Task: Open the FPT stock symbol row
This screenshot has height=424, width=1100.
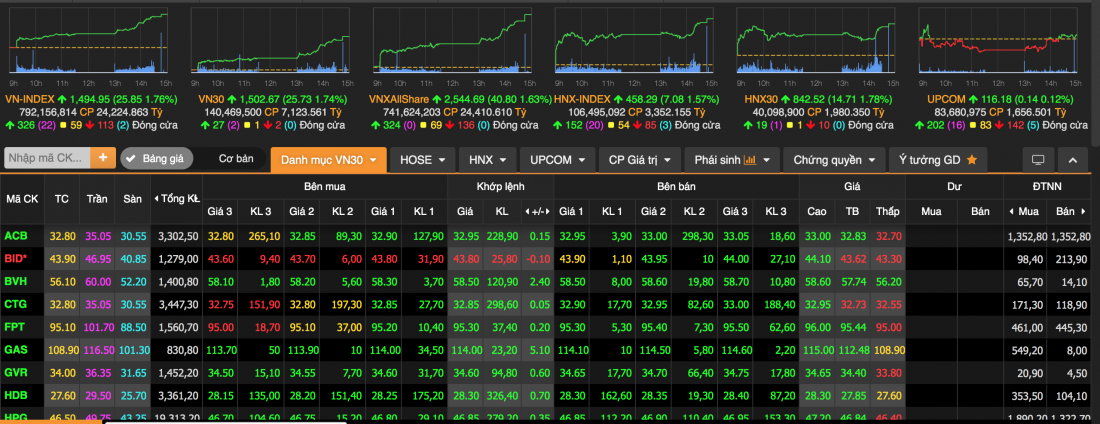Action: pyautogui.click(x=15, y=327)
